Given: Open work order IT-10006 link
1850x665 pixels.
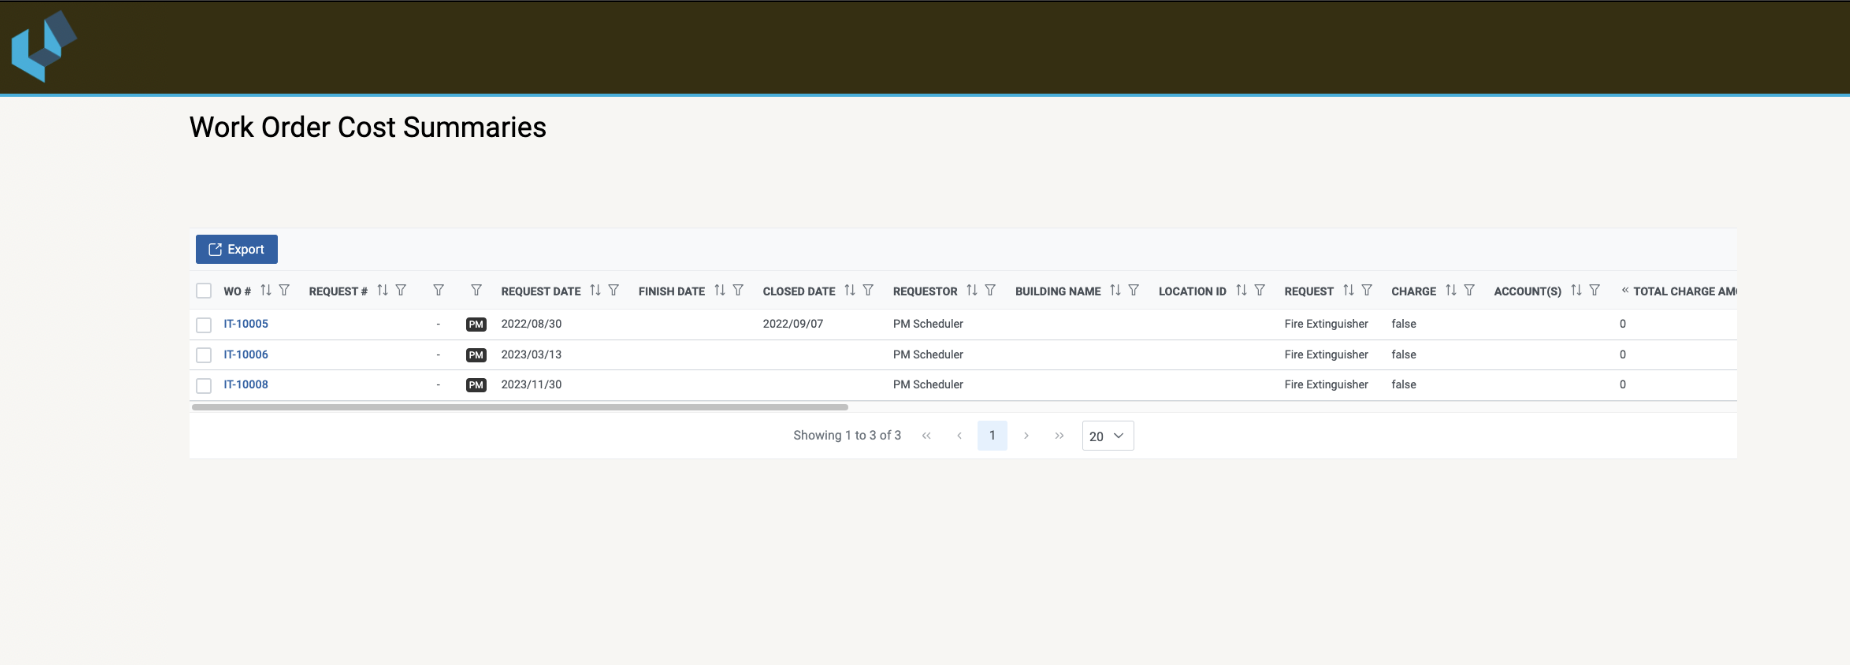Looking at the screenshot, I should pos(246,355).
